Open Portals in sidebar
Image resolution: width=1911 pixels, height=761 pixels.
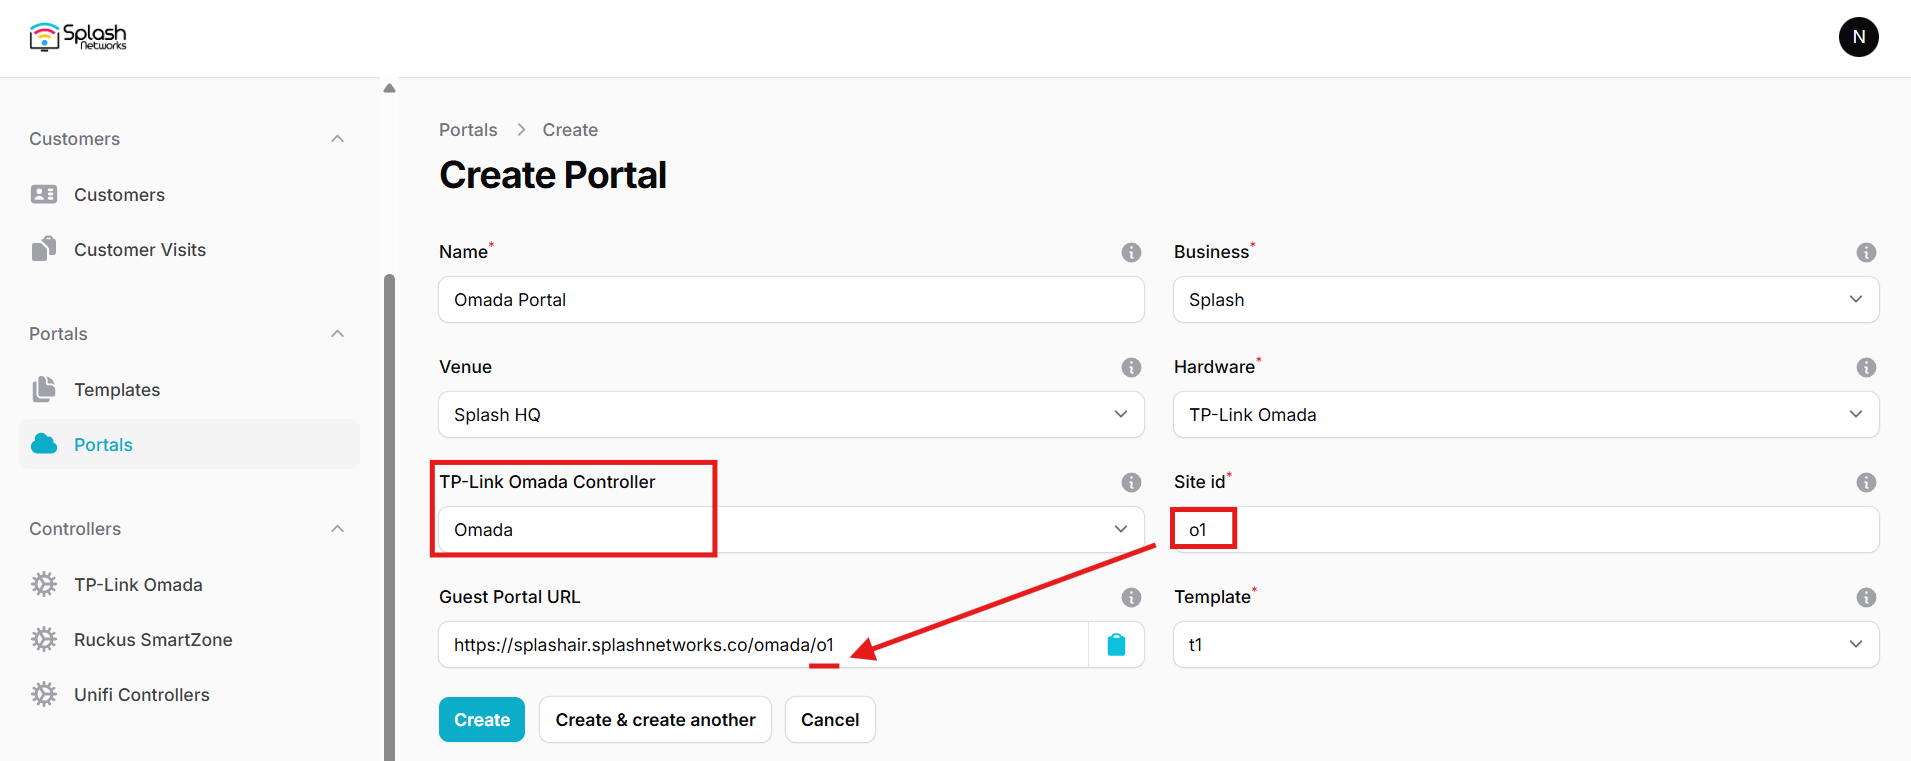pyautogui.click(x=190, y=444)
